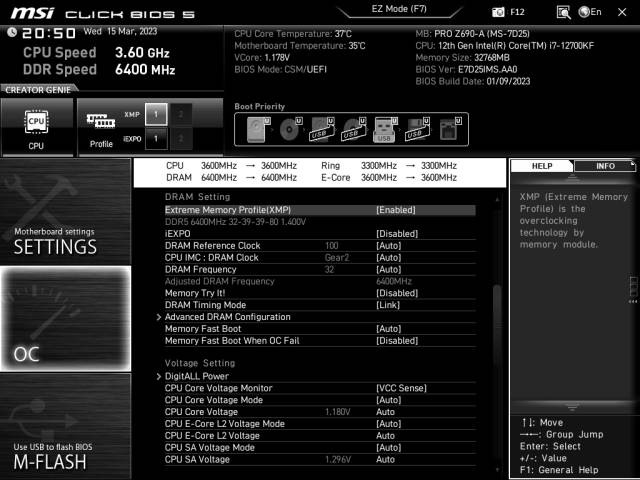The image size is (640, 480).
Task: Change Memory Try It! Disabled value
Action: 397,293
